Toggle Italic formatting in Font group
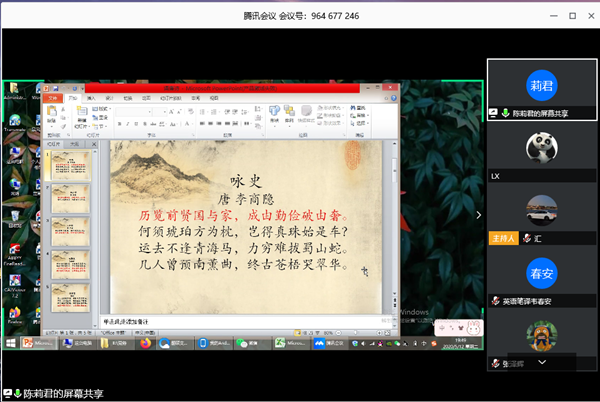Image resolution: width=600 pixels, height=402 pixels. pyautogui.click(x=128, y=124)
